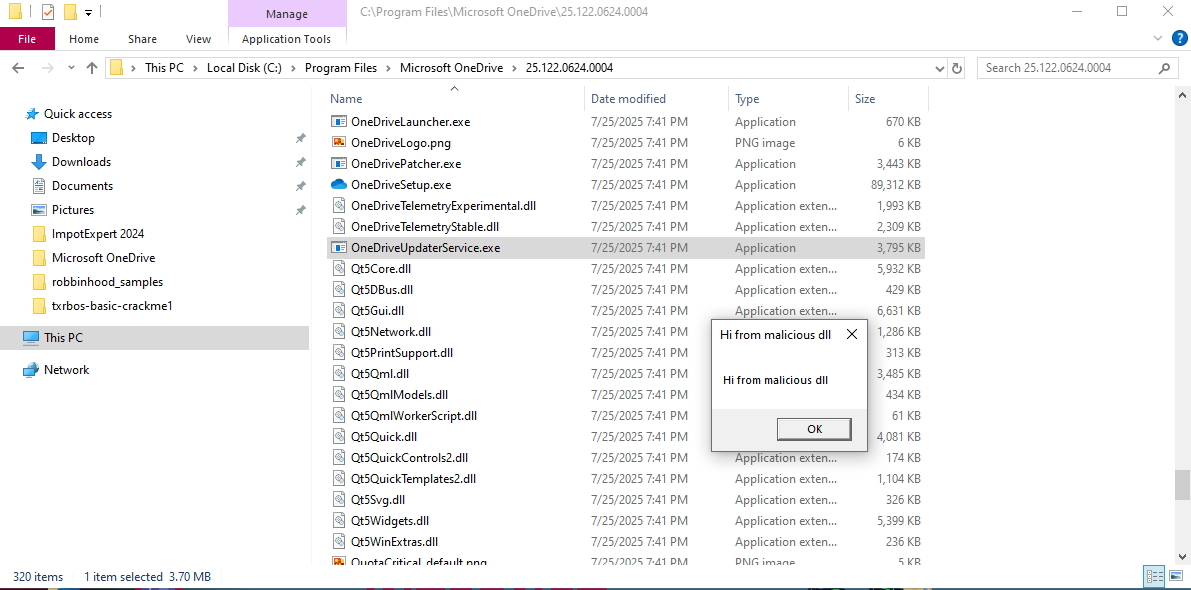Click the Qt5Gui.dll file icon

(x=339, y=311)
